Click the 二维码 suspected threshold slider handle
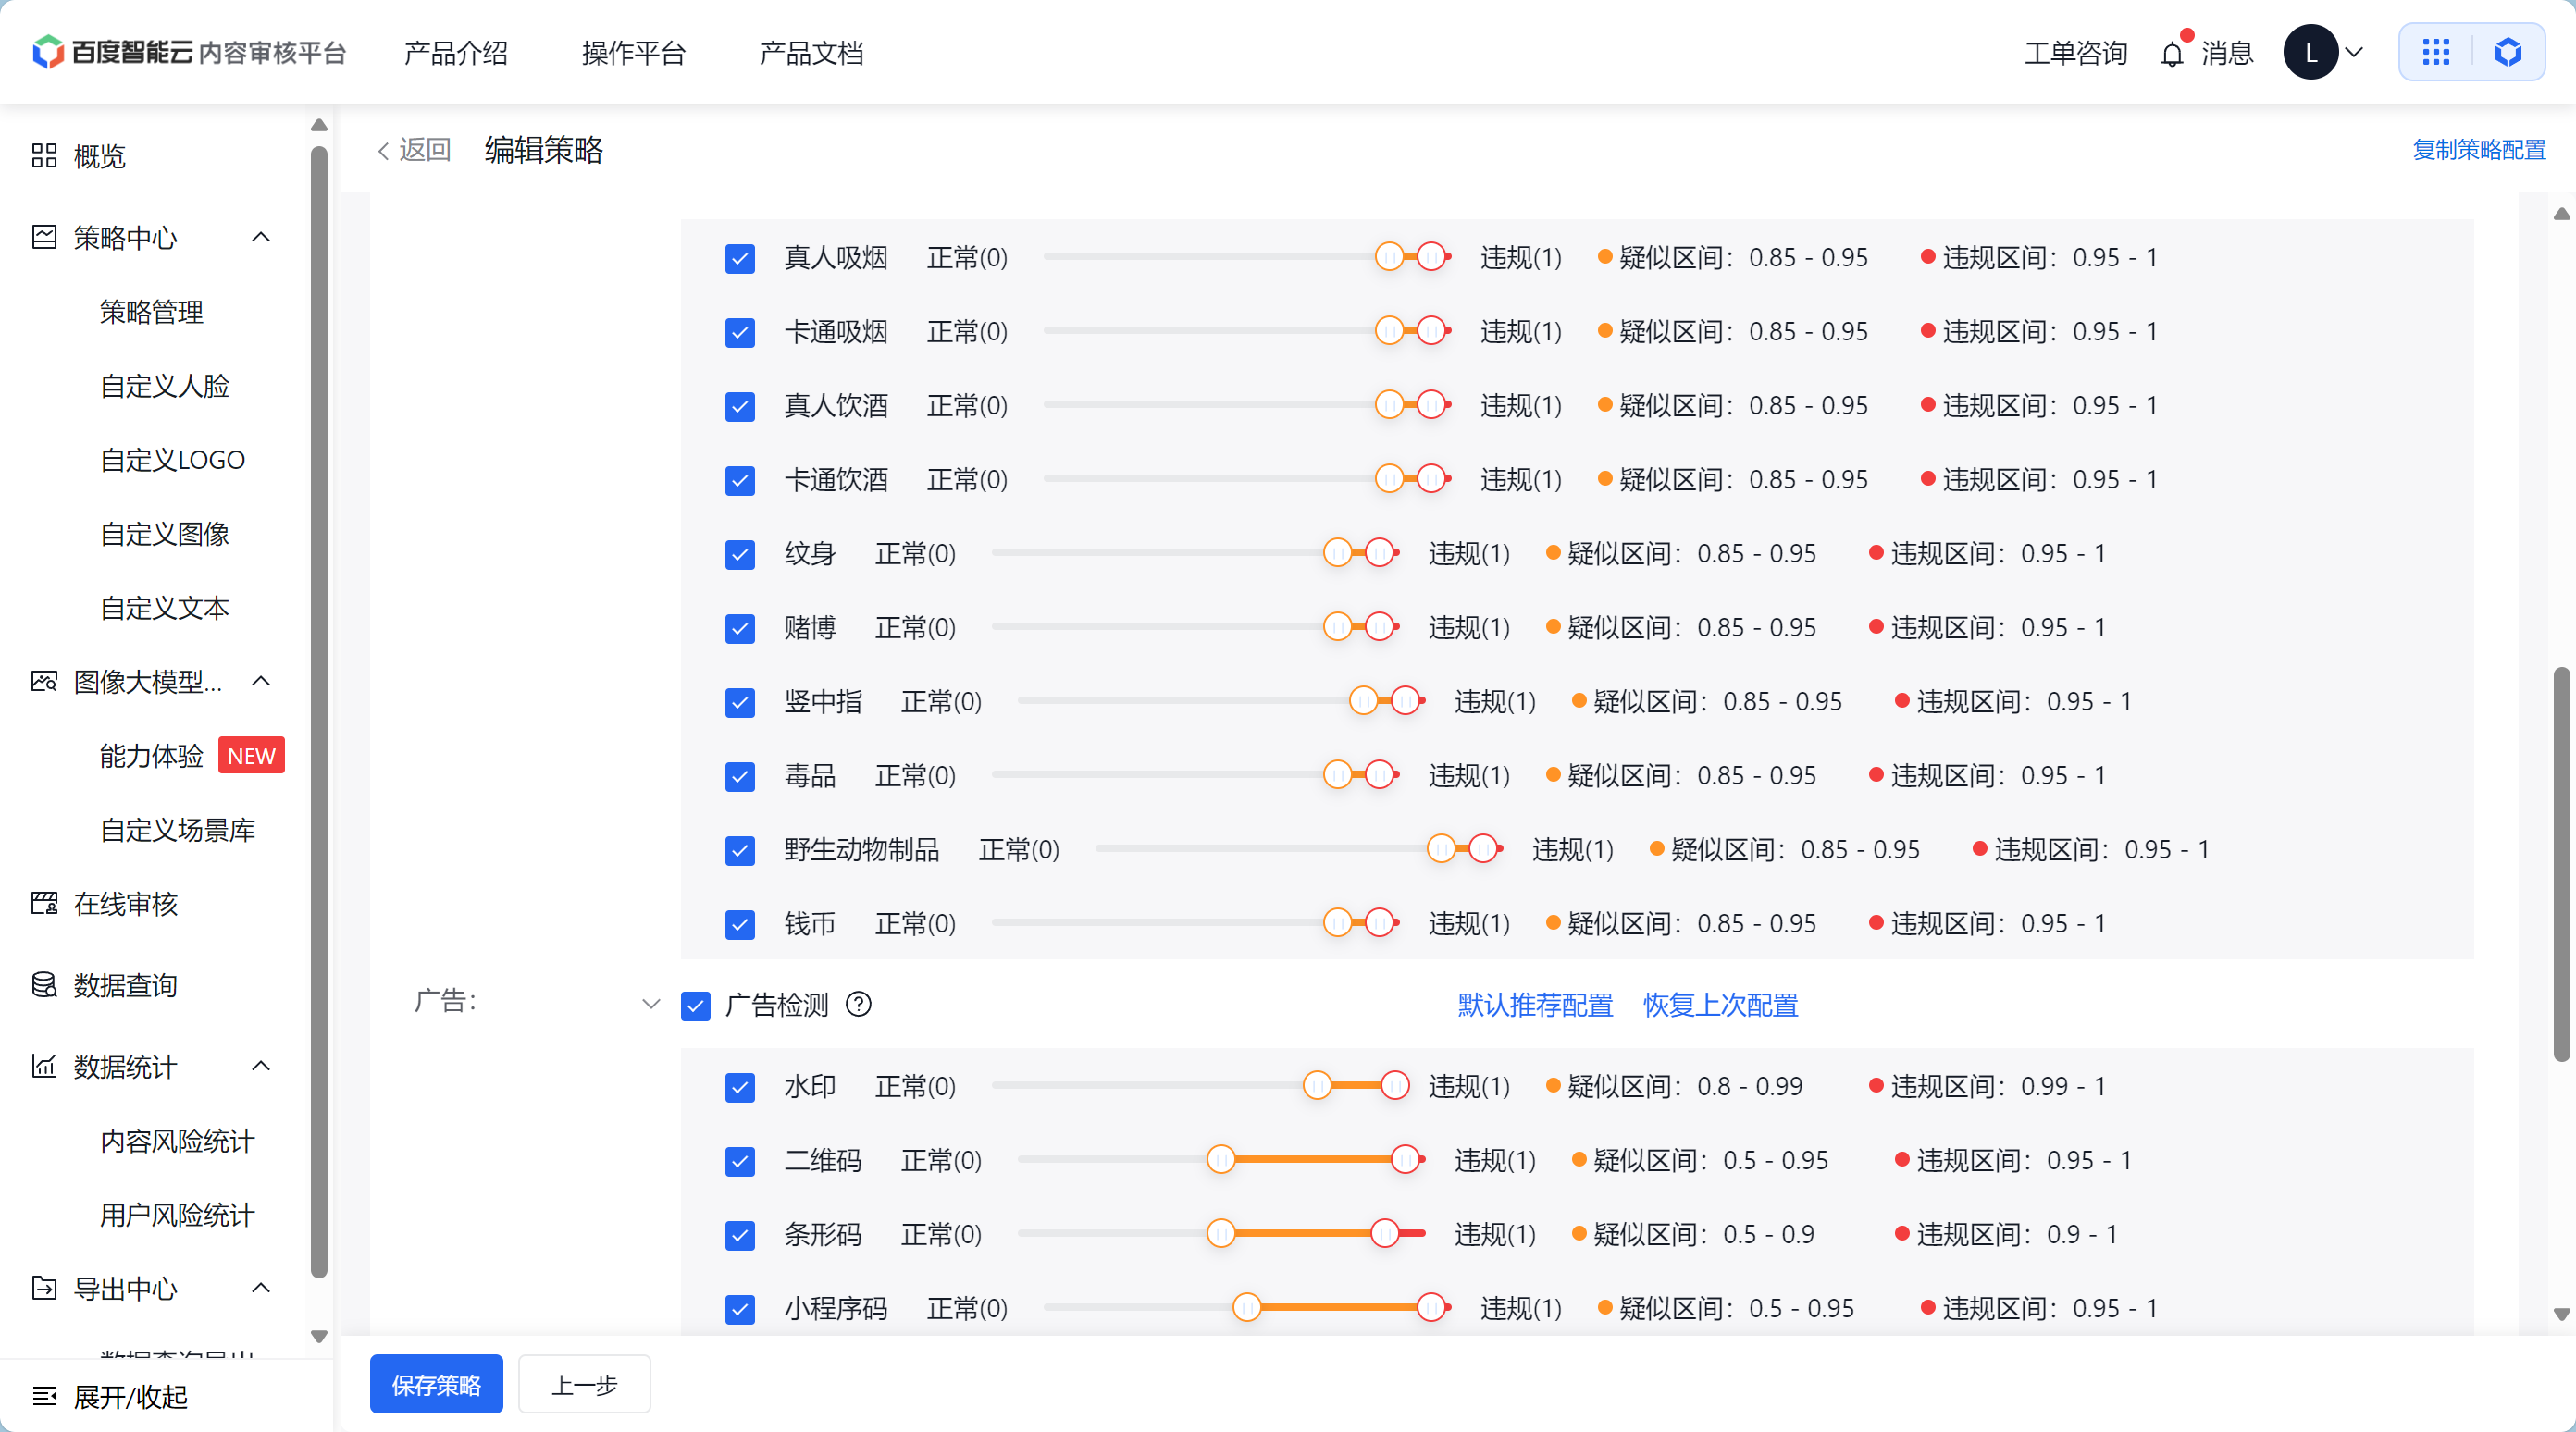This screenshot has width=2576, height=1432. [x=1221, y=1160]
